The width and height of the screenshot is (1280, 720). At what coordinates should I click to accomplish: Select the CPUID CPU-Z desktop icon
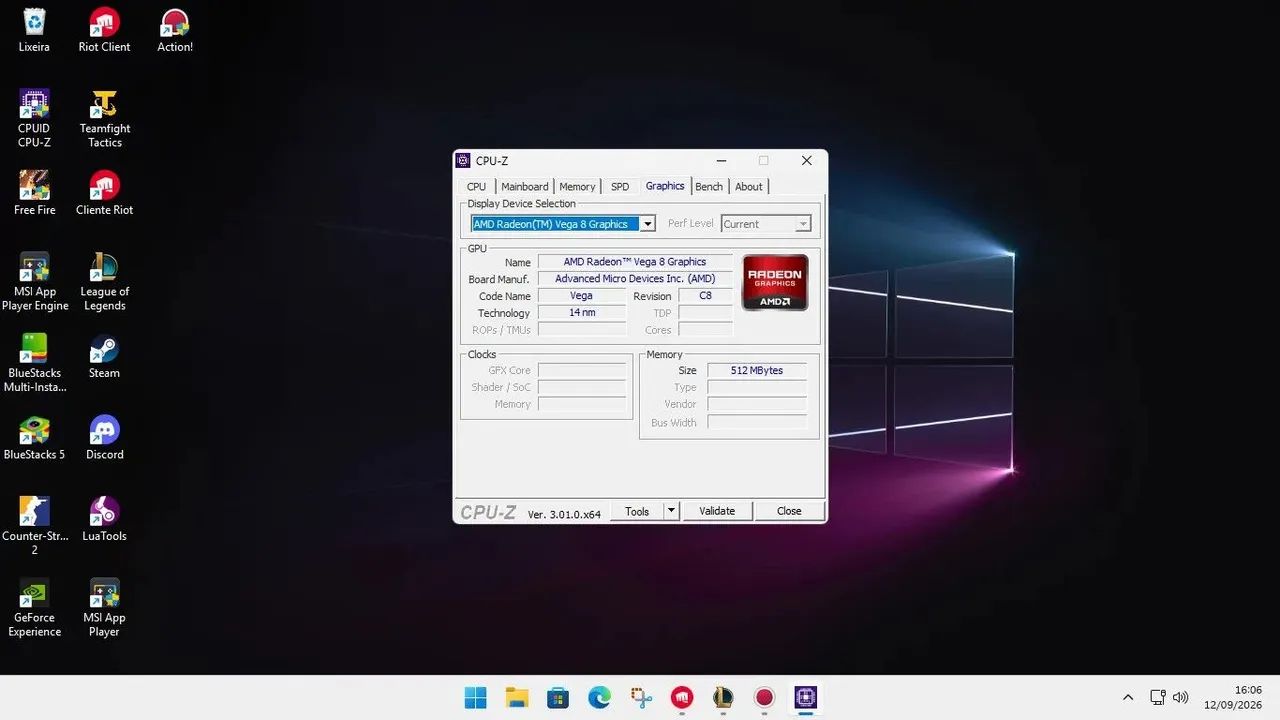coord(34,118)
